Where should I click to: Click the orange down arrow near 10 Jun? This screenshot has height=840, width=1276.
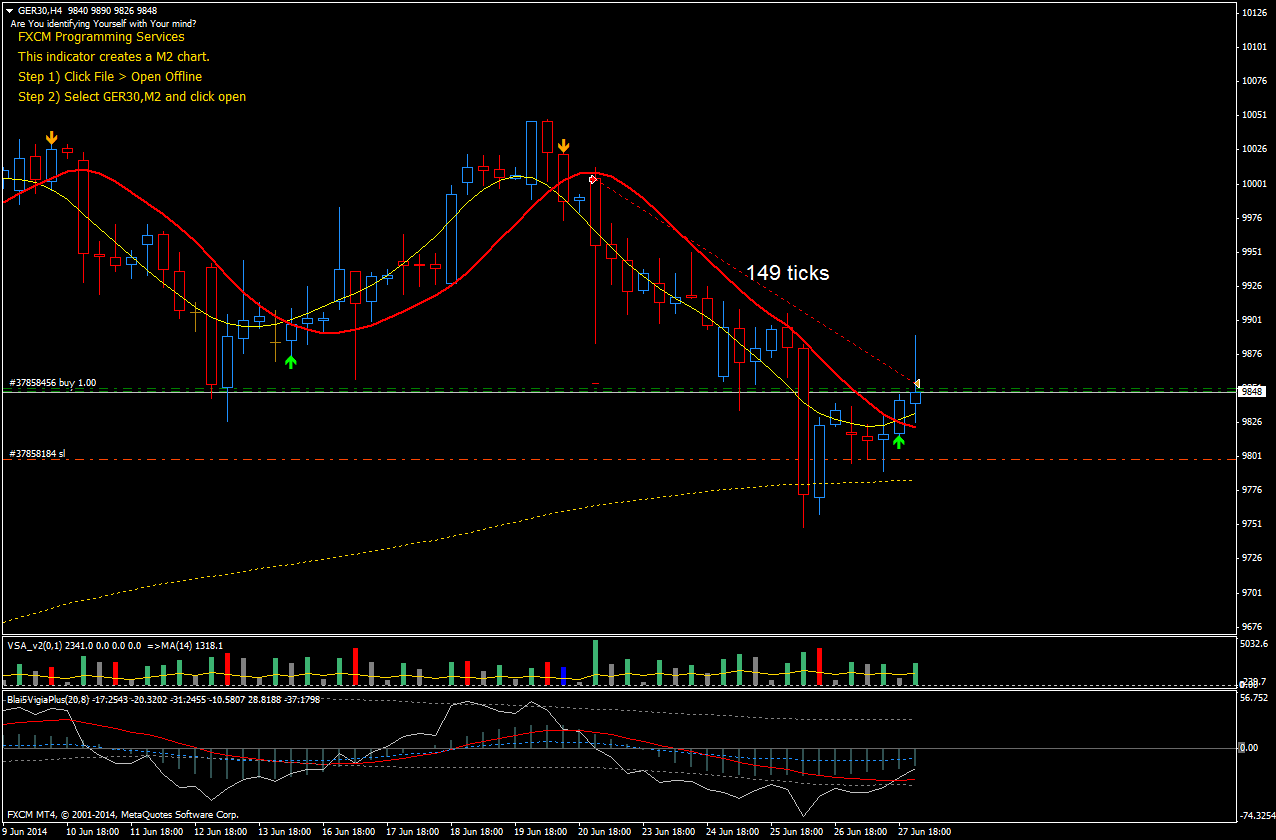pyautogui.click(x=51, y=138)
